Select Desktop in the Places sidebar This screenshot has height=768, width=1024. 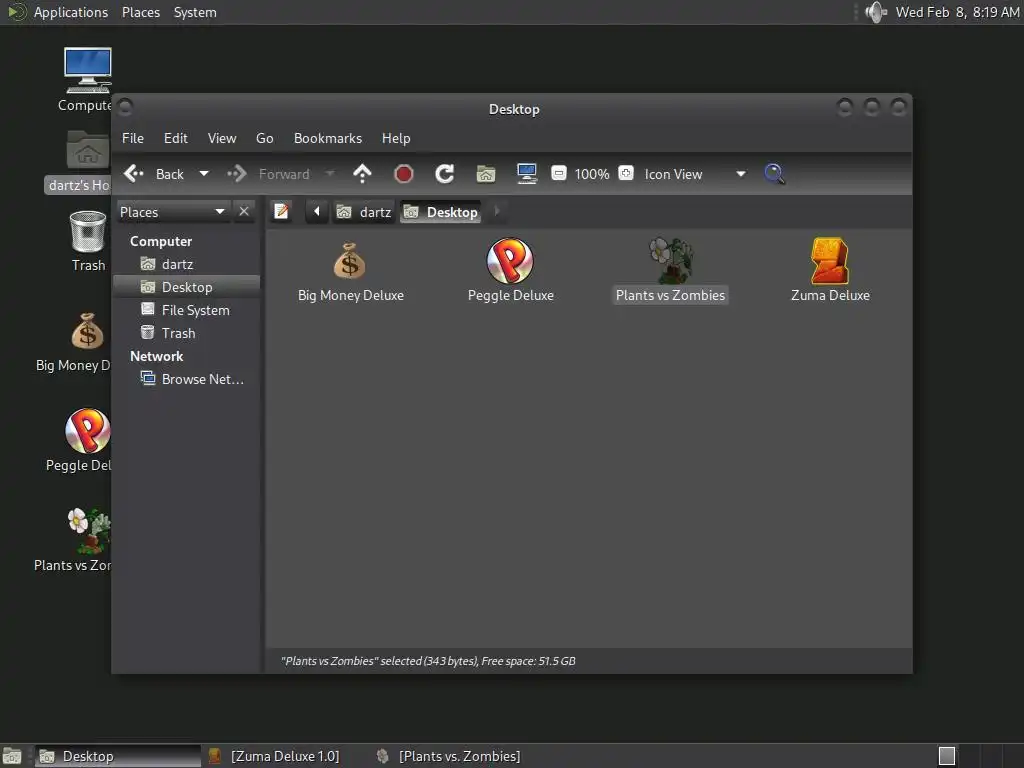(x=186, y=287)
